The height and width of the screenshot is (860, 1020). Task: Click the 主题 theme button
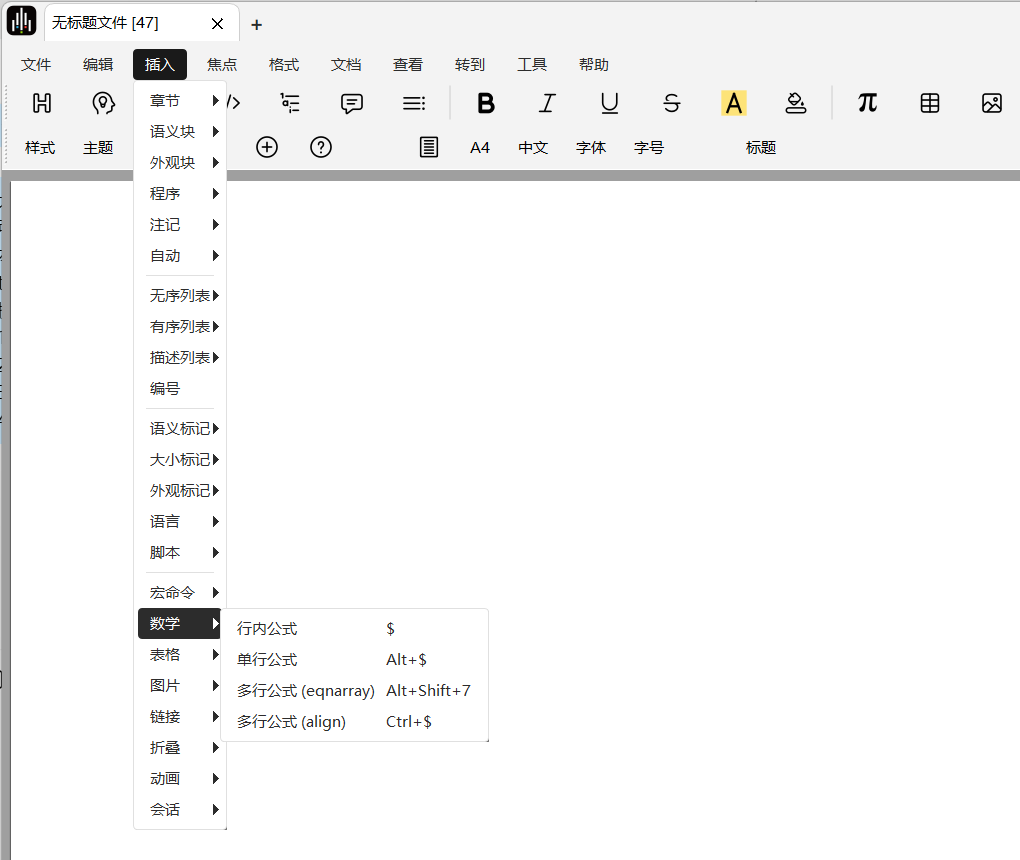98,147
